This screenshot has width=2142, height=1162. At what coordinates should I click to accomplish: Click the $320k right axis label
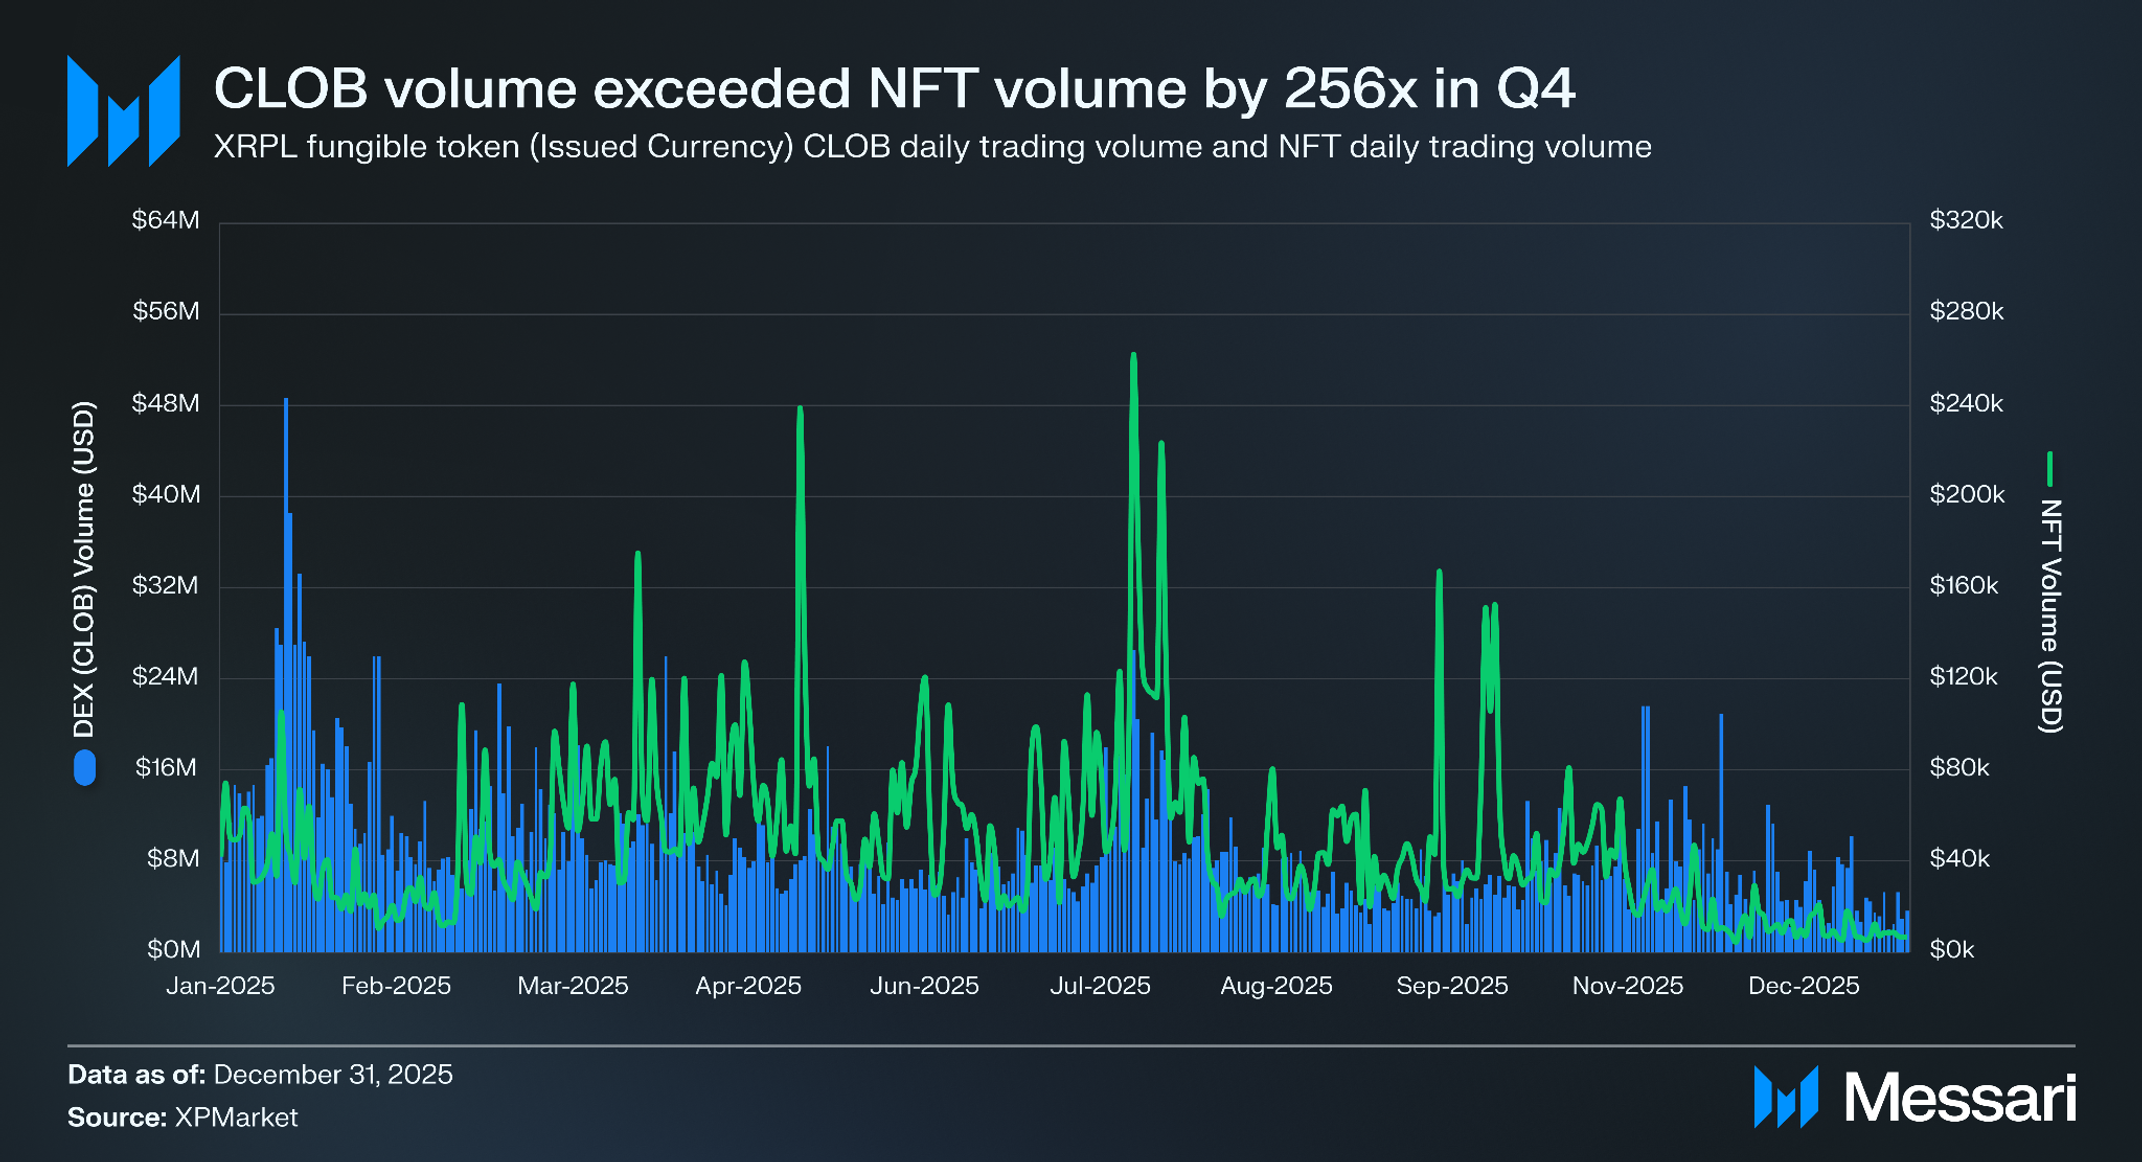1966,220
